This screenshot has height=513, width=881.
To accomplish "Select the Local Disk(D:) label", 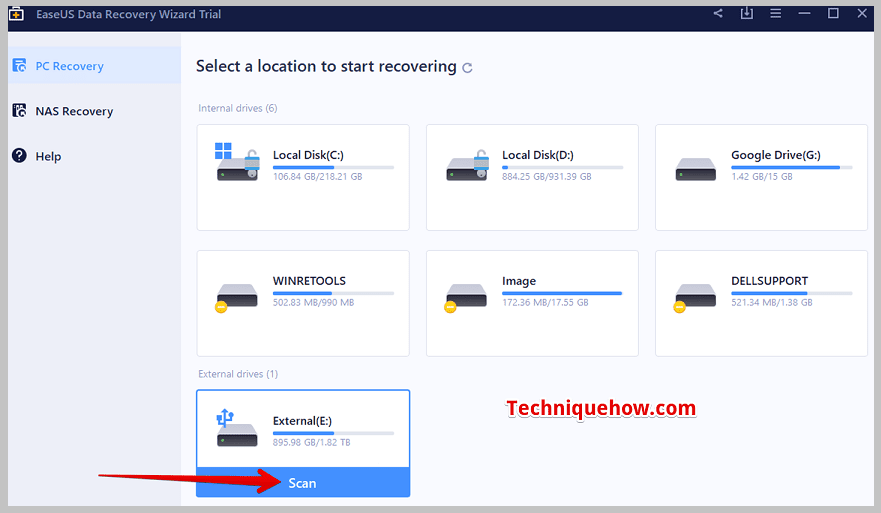I will [537, 155].
